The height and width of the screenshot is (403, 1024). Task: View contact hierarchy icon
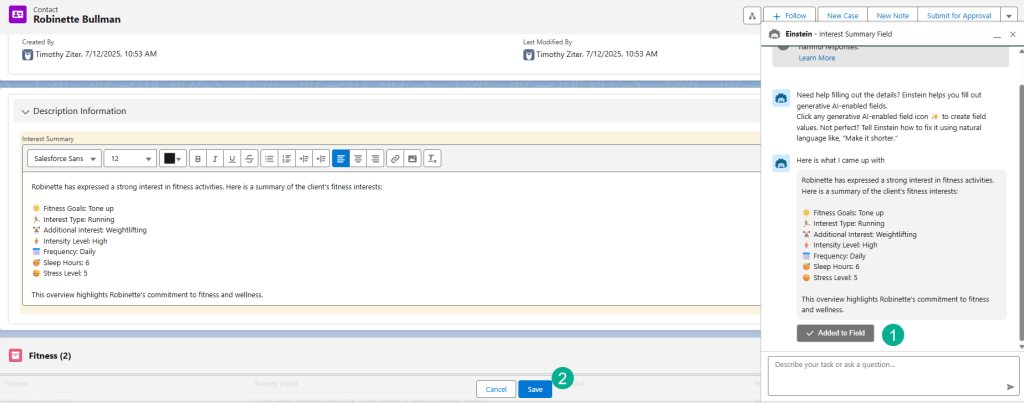752,16
